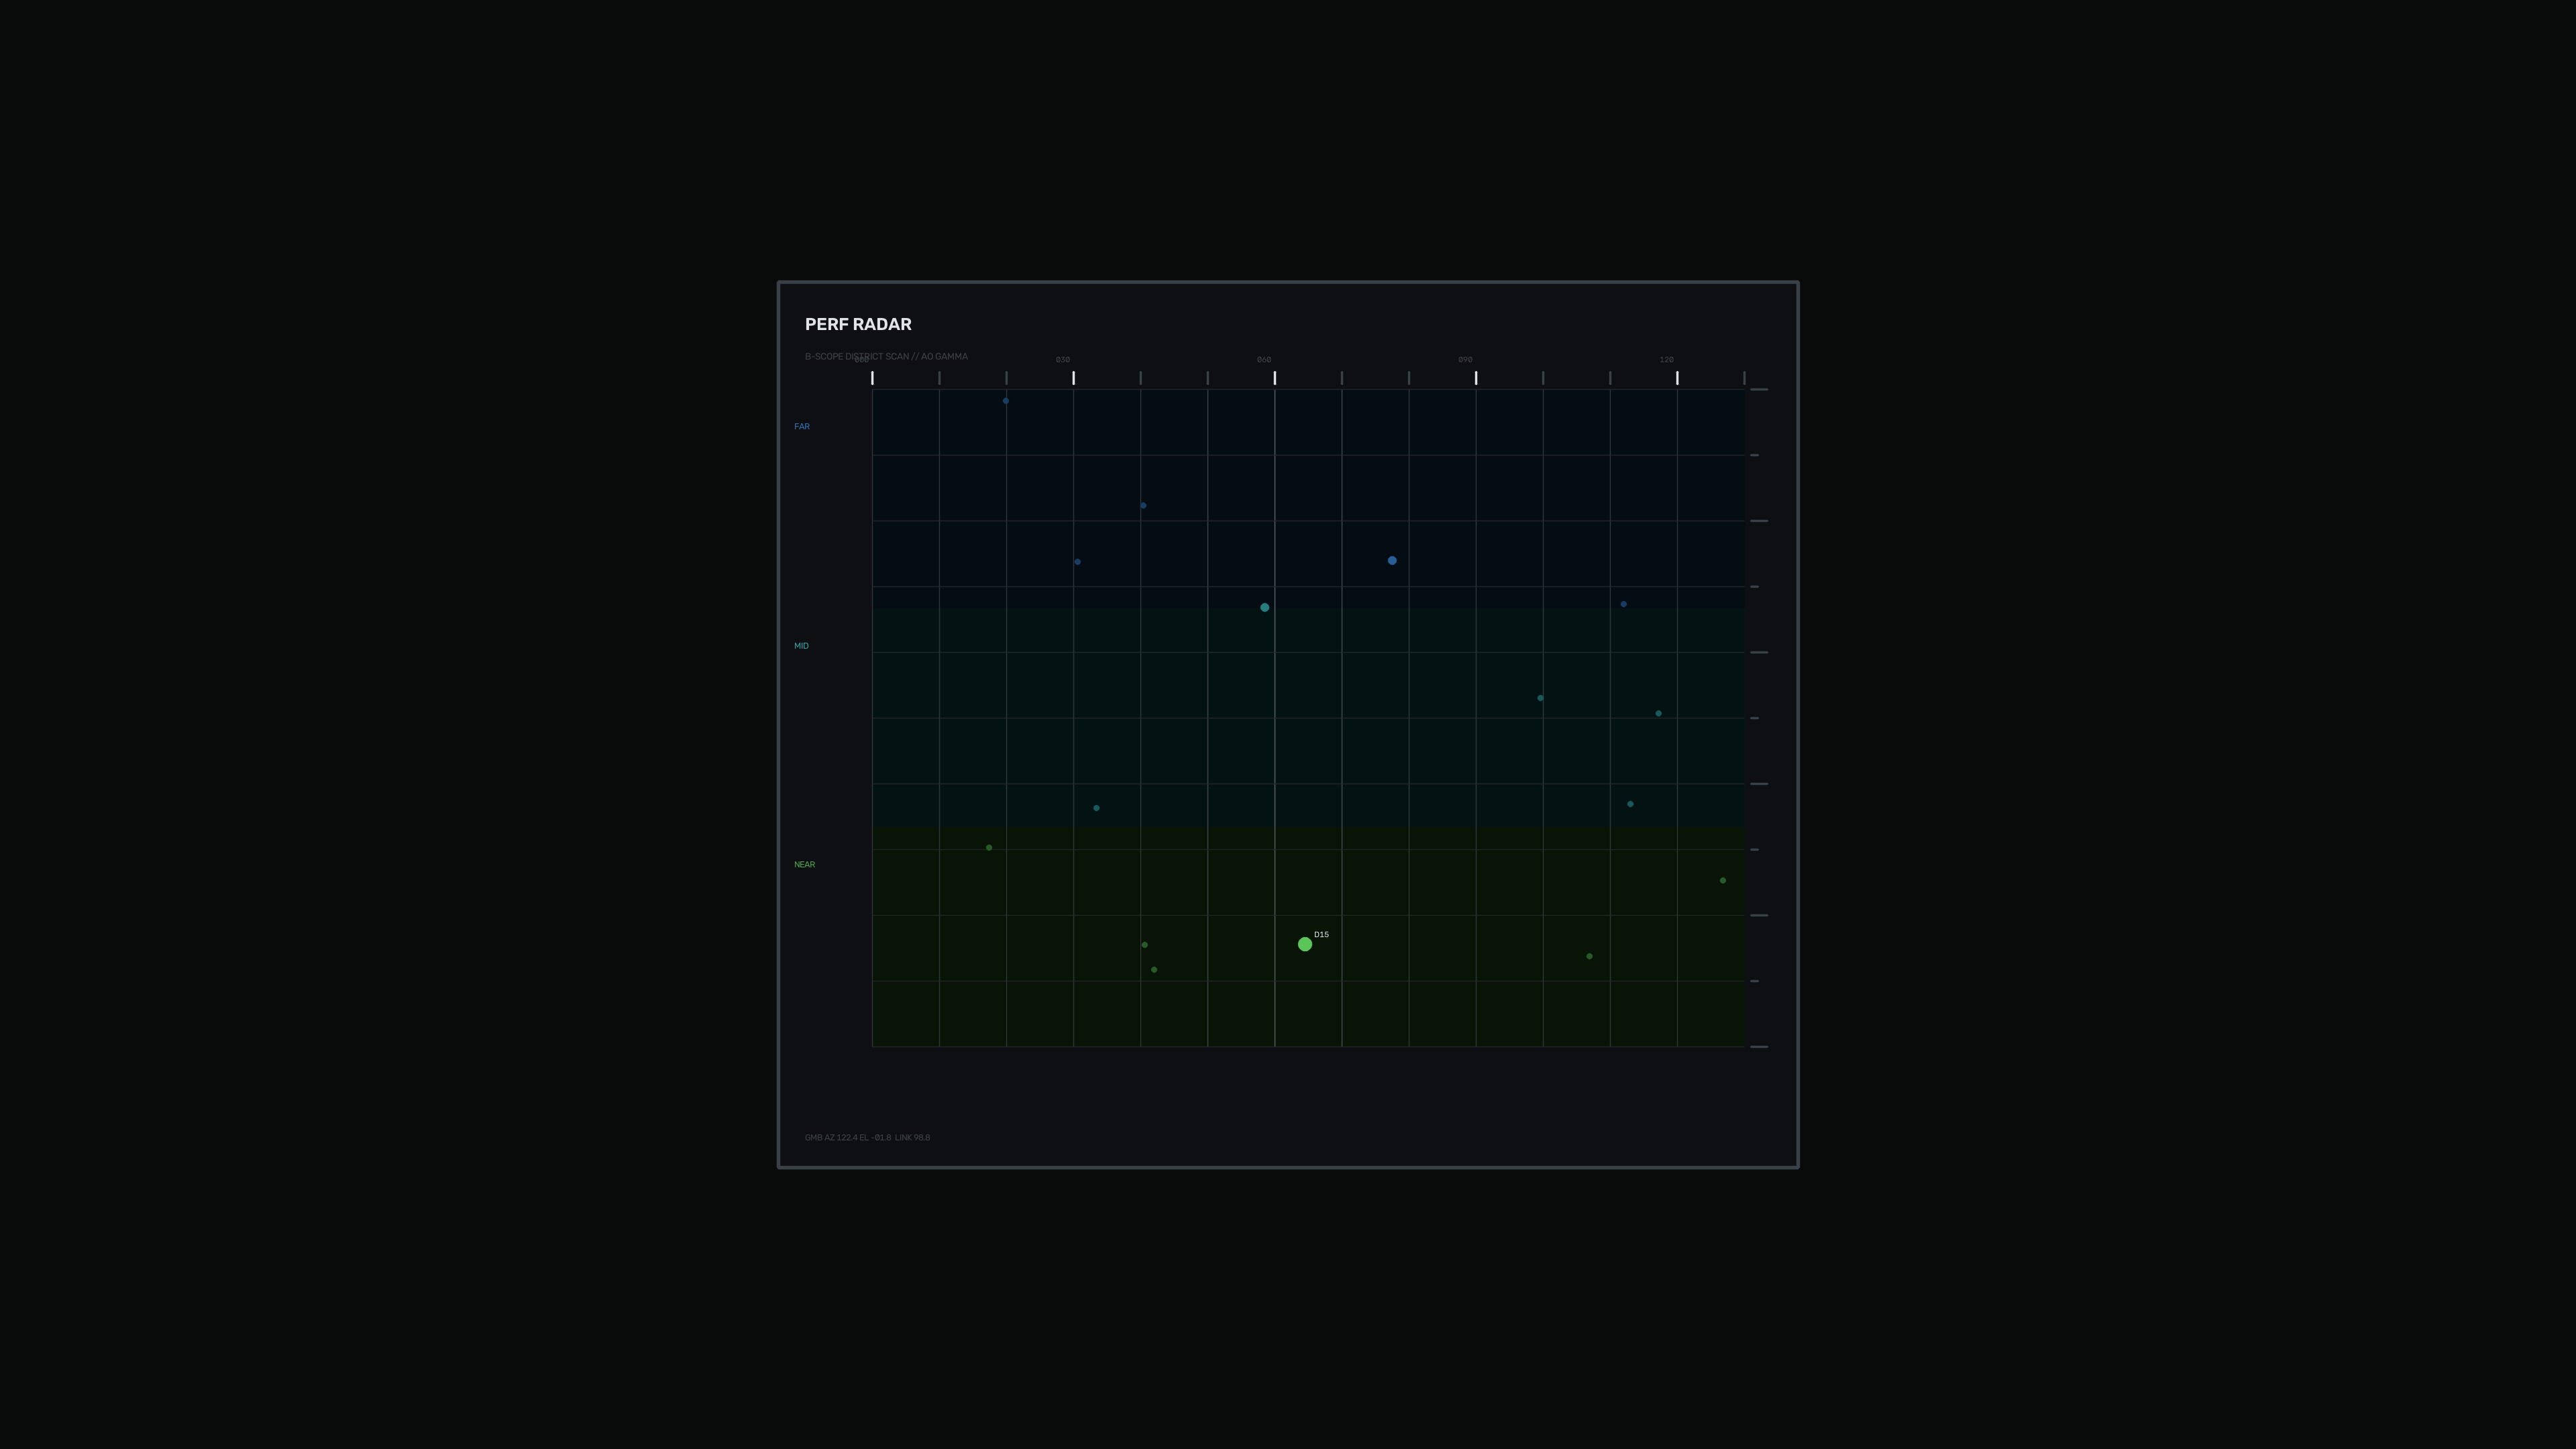2576x1449 pixels.
Task: Click the FAR range band label
Action: click(x=802, y=427)
